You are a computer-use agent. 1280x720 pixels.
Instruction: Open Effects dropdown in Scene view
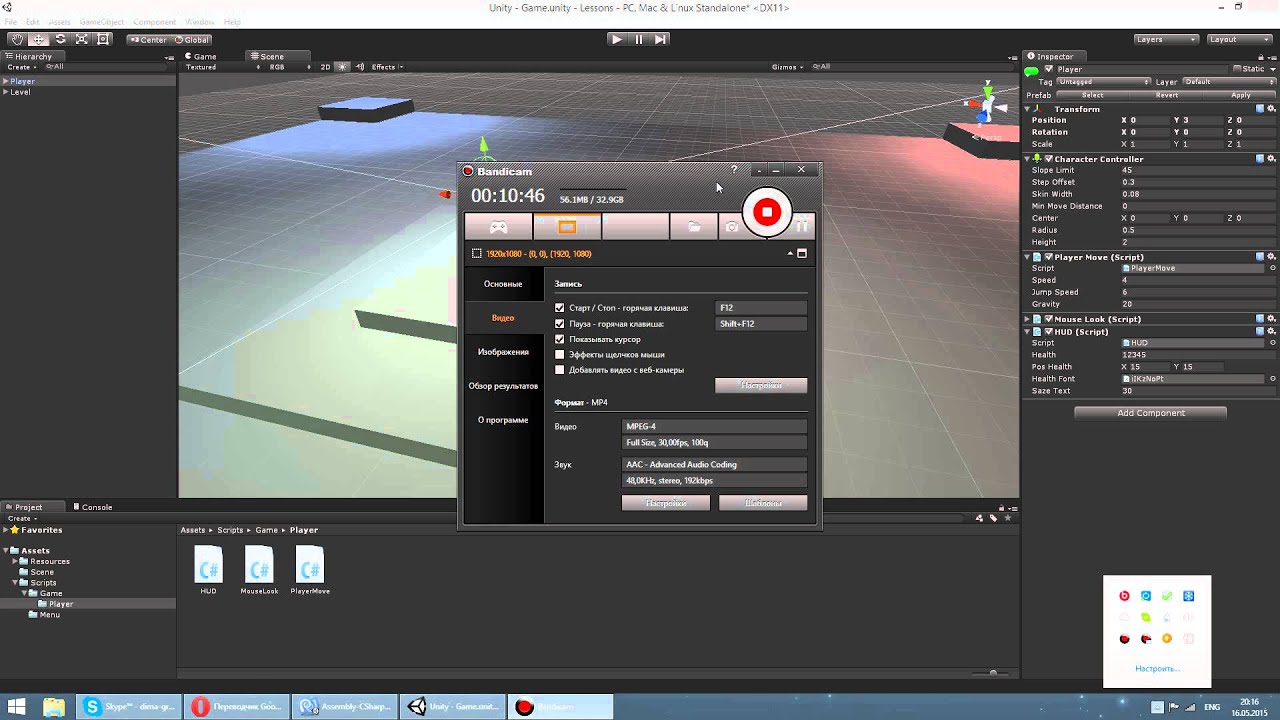point(387,67)
